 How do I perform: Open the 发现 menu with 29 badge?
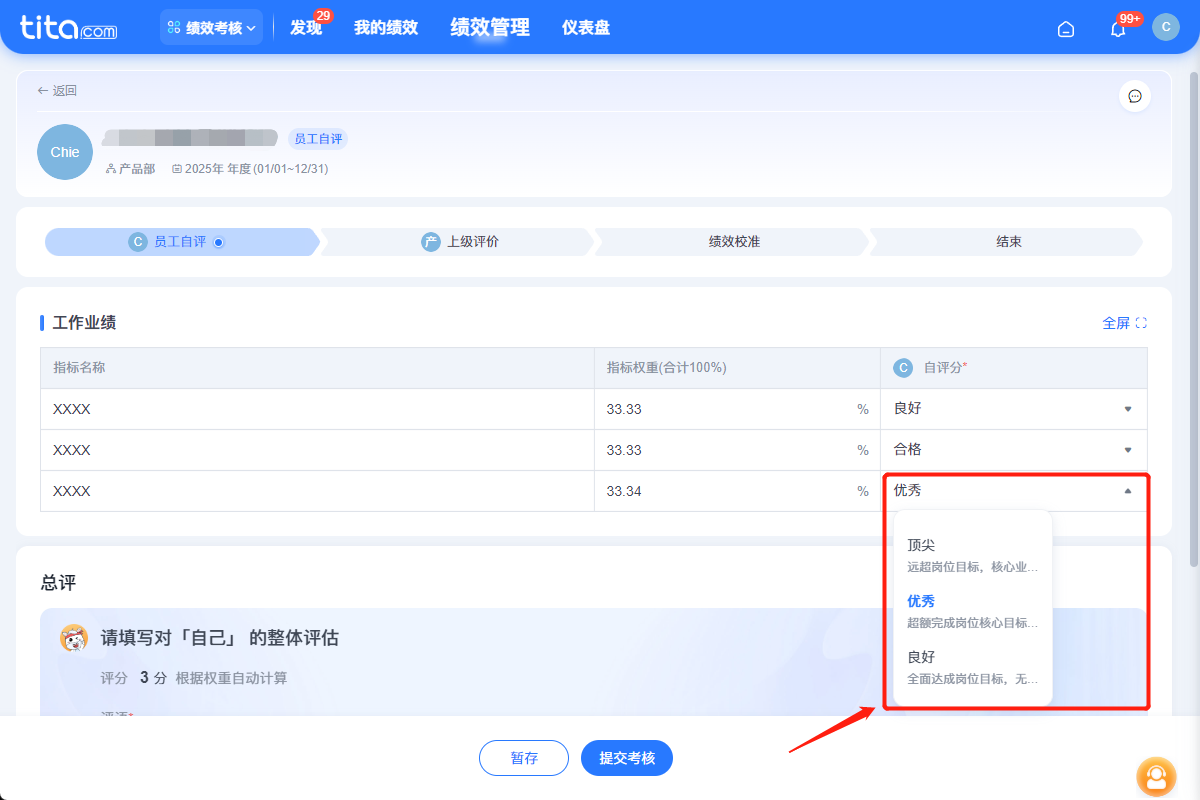click(x=305, y=27)
